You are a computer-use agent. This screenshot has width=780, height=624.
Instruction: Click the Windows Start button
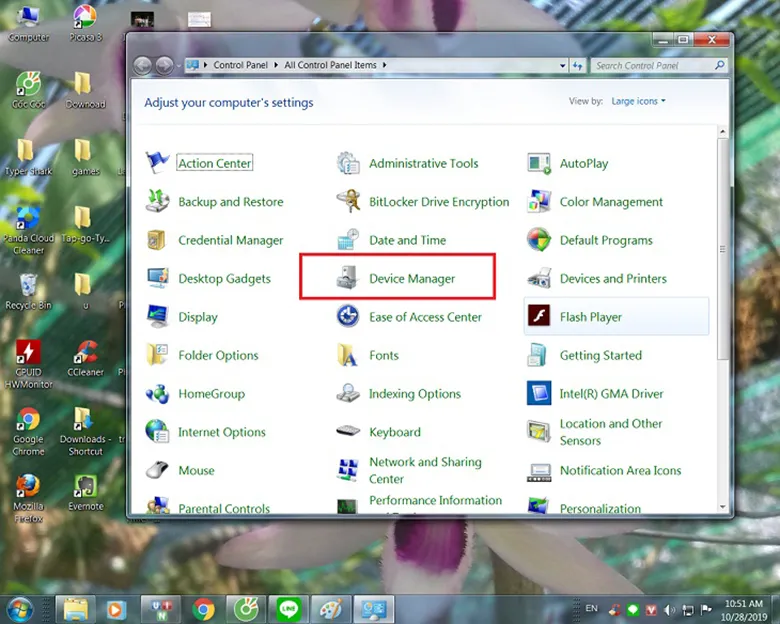[19, 608]
